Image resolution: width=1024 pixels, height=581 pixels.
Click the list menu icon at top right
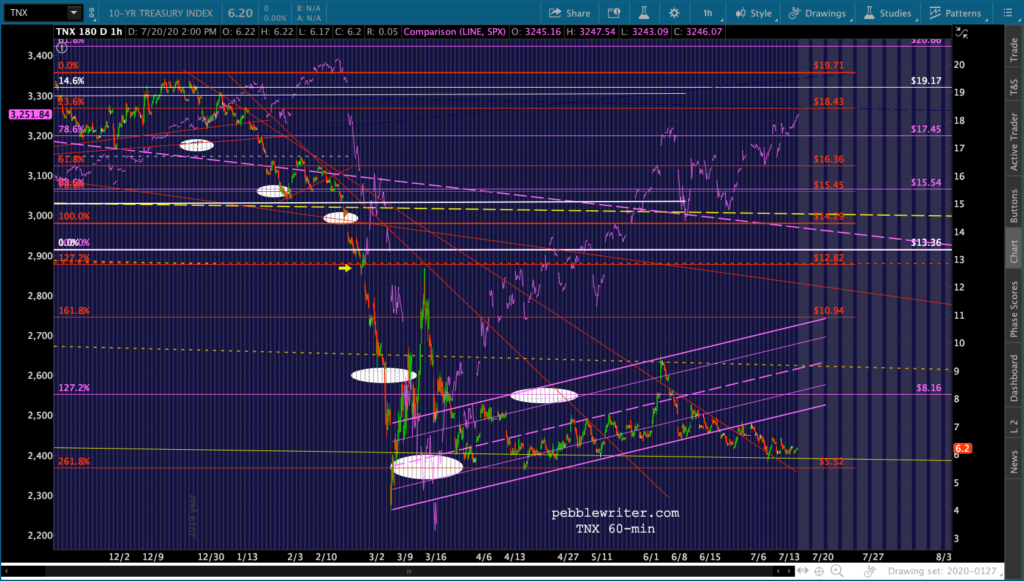[1007, 13]
